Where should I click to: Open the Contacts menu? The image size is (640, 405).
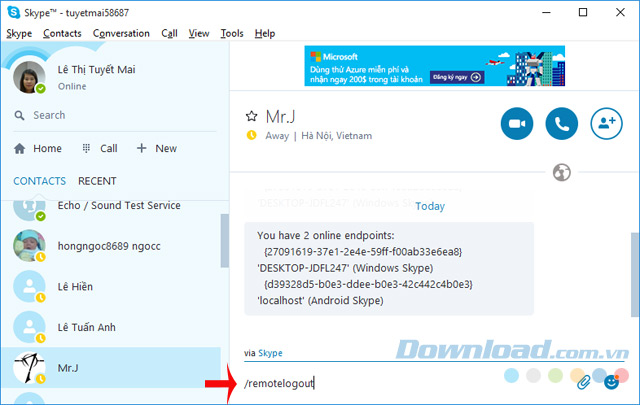pyautogui.click(x=62, y=33)
